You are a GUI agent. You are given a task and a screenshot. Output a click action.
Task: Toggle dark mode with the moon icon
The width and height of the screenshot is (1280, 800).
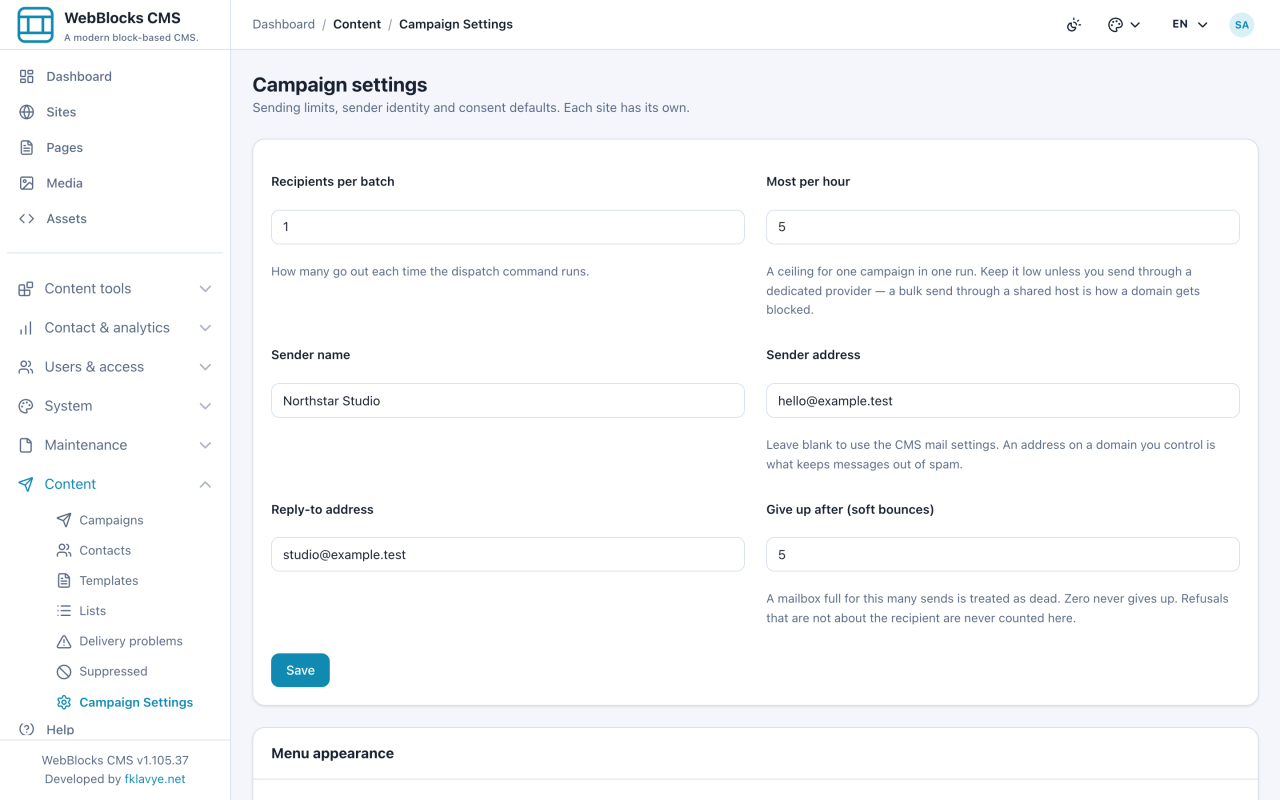tap(1074, 25)
